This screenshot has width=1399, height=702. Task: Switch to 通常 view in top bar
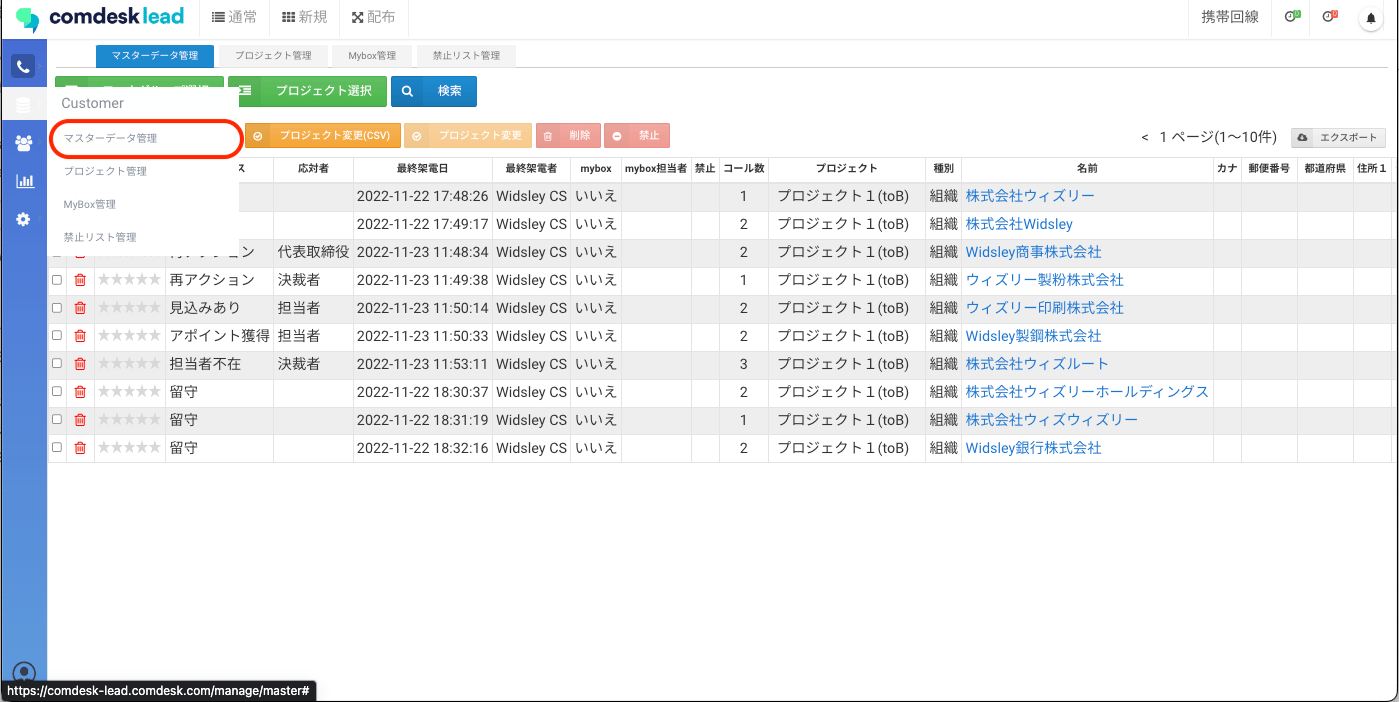[235, 17]
